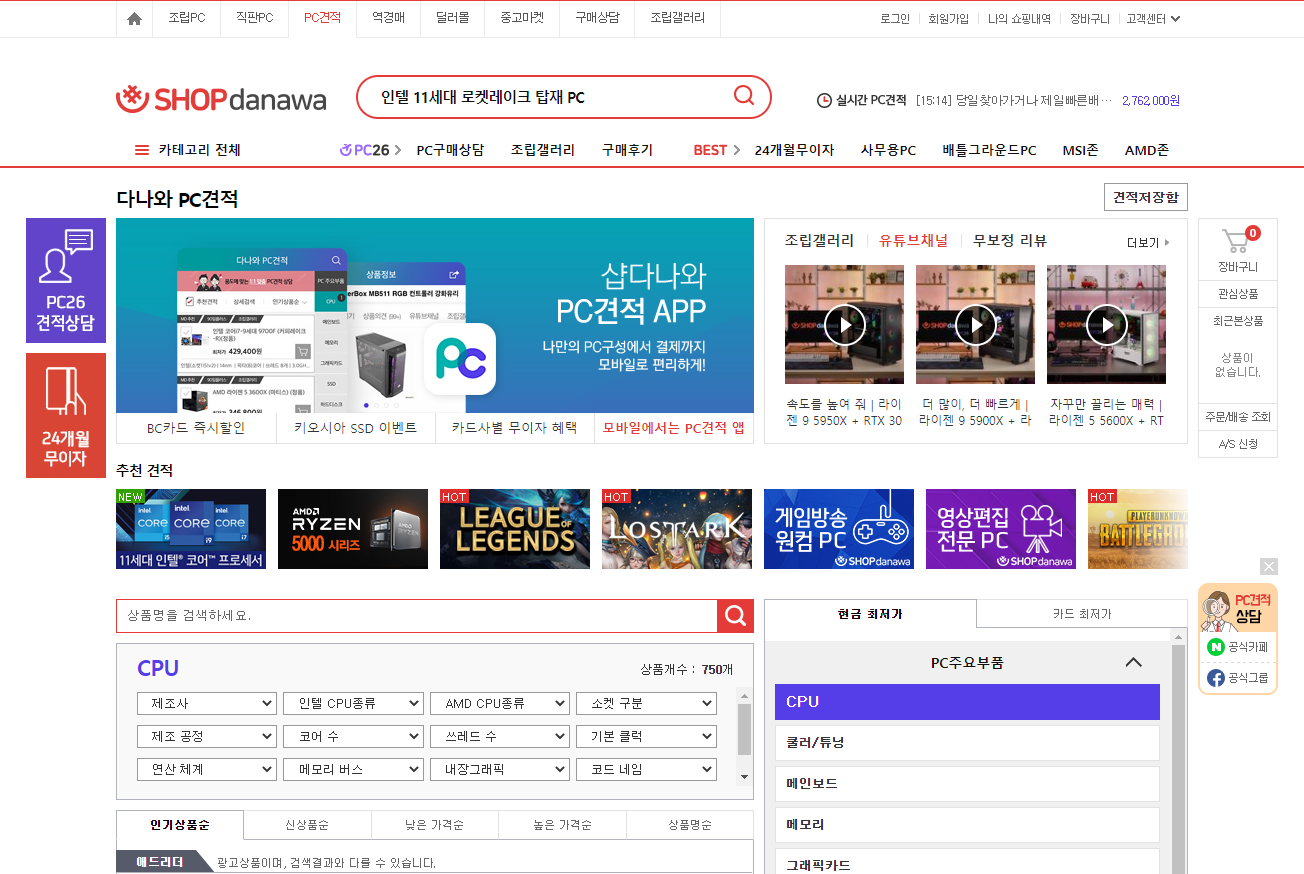Click 주문/배송 조회 in sidebar
The image size is (1304, 874).
coord(1238,417)
